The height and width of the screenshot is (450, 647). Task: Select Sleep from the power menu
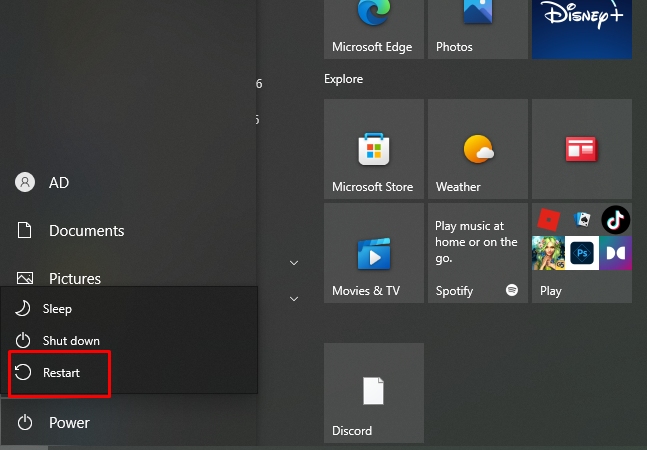point(57,309)
